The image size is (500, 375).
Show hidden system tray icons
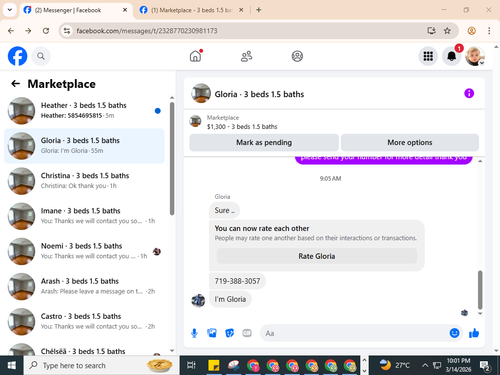point(425,365)
